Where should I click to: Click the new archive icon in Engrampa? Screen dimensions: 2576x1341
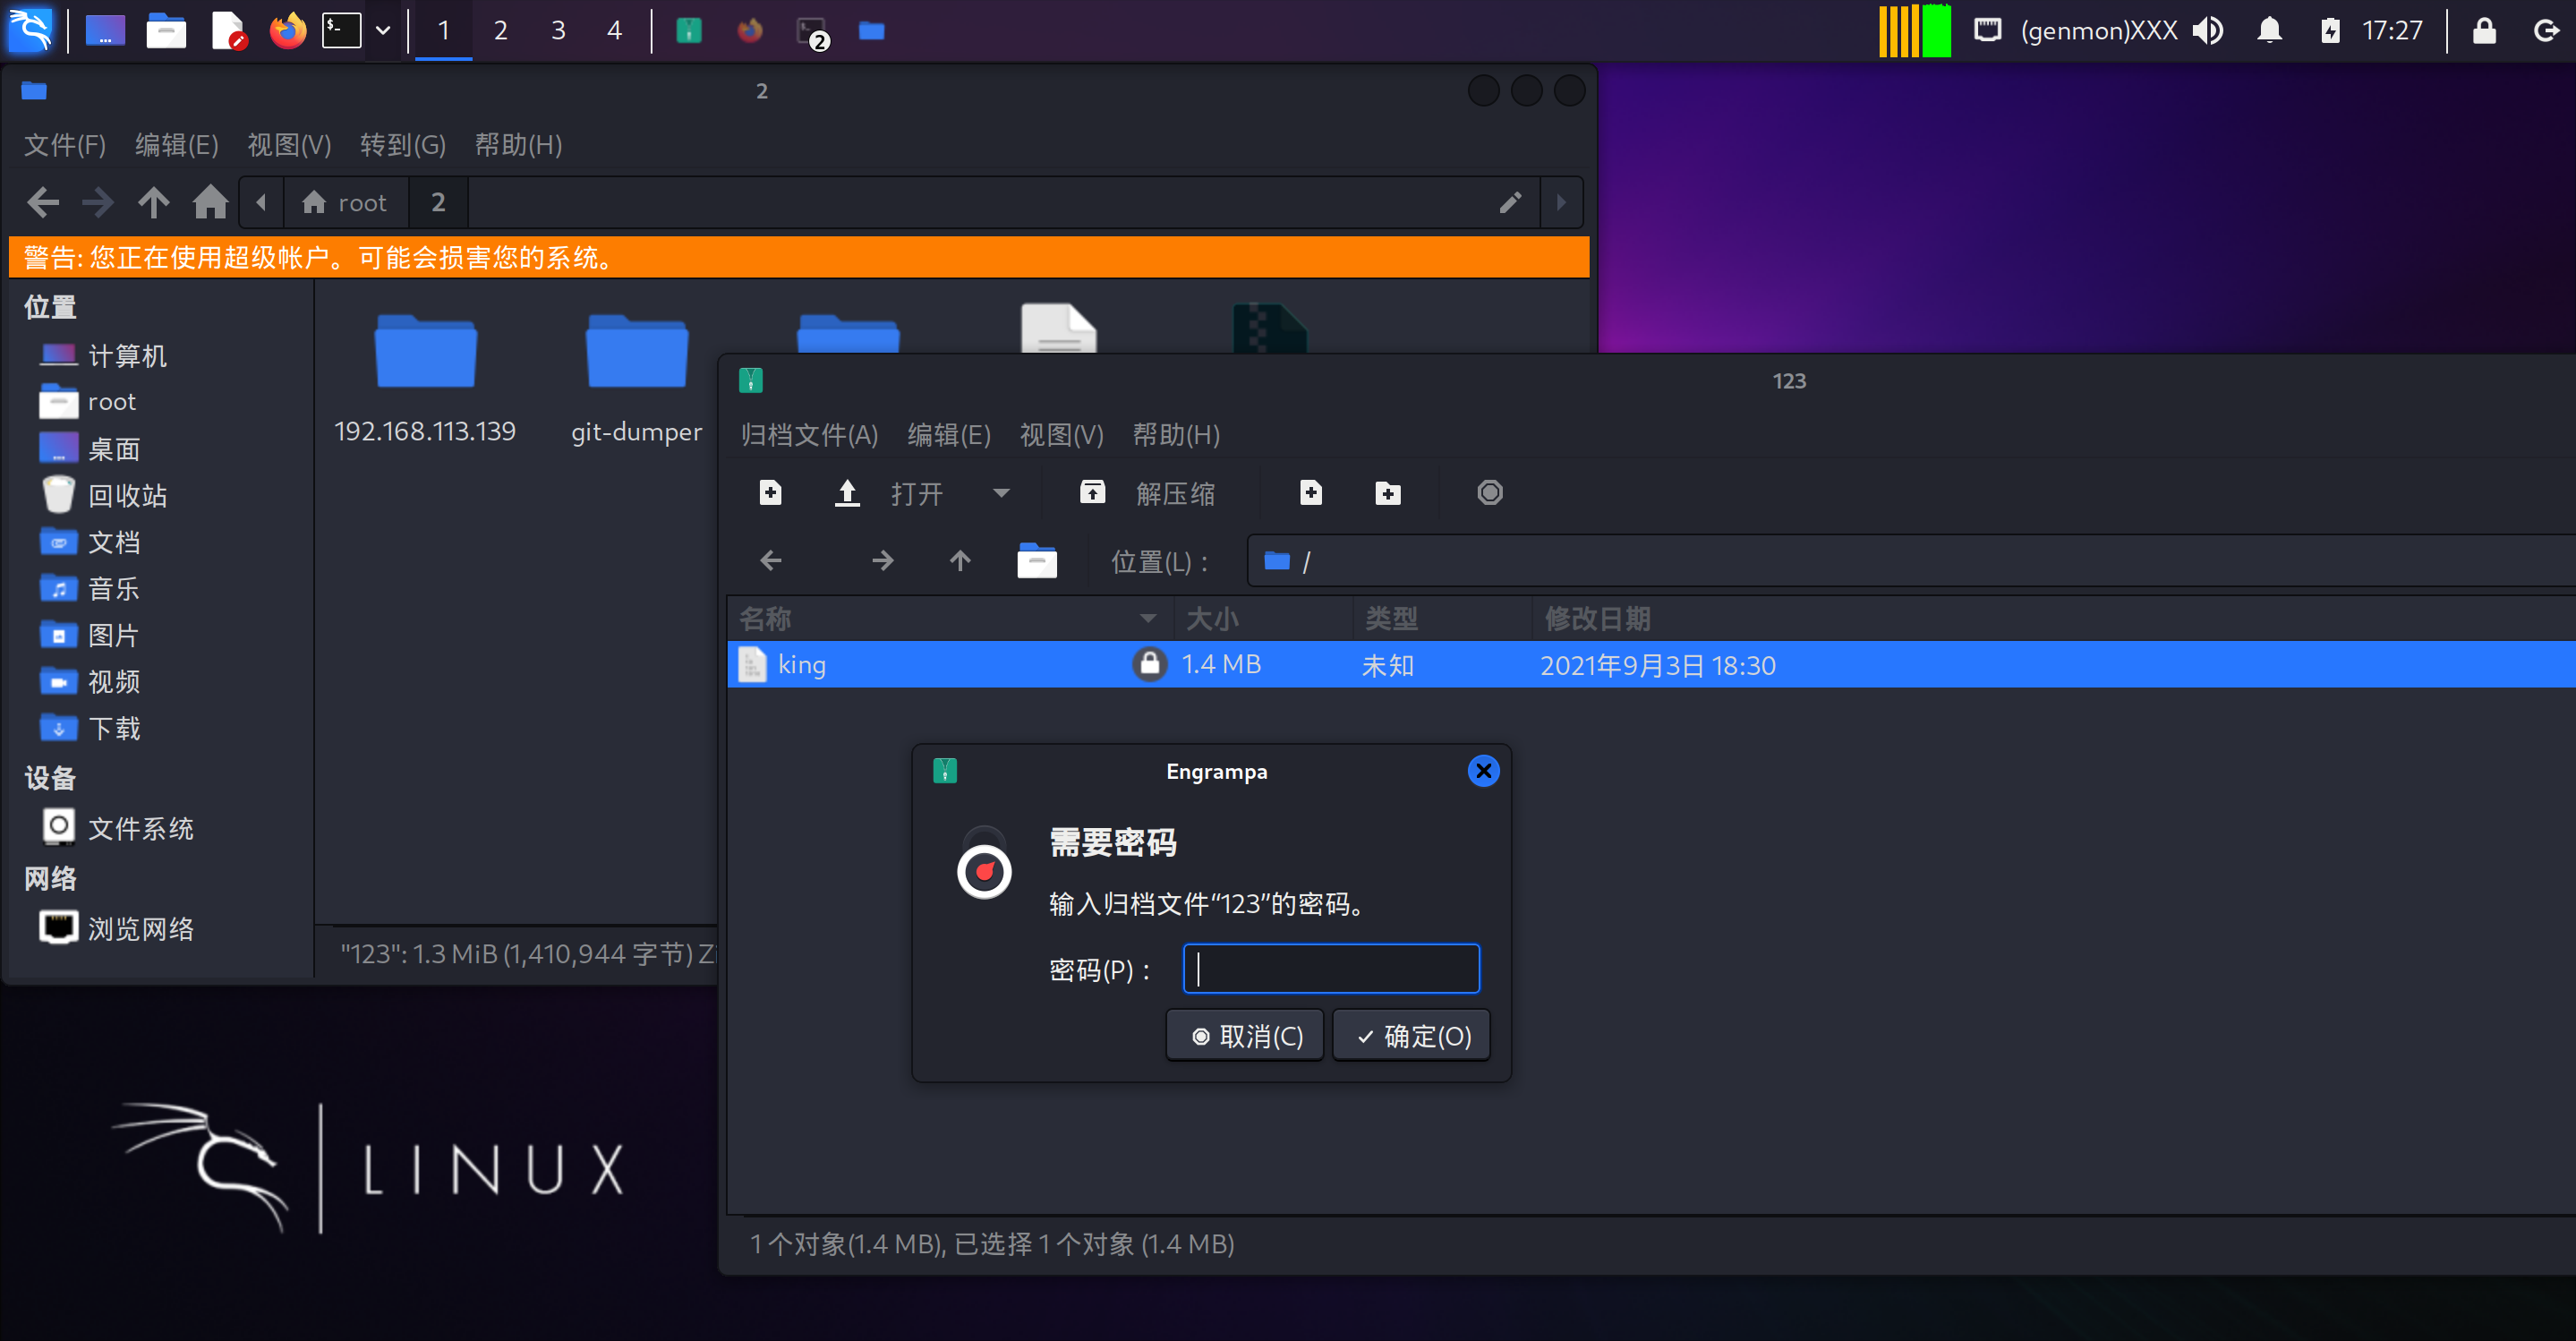point(770,493)
